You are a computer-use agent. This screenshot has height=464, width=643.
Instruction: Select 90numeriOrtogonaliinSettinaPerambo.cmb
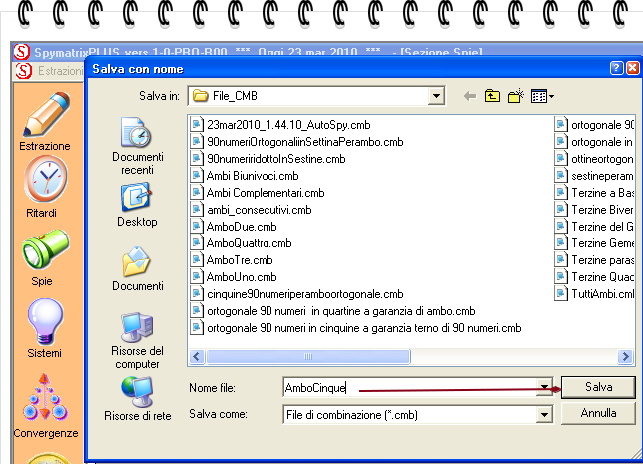point(298,142)
